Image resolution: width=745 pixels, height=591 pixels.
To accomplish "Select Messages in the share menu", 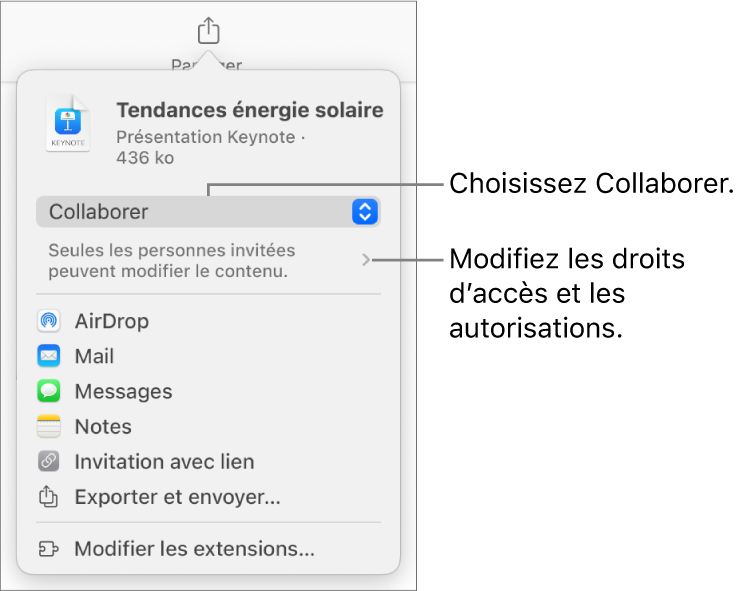I will point(123,392).
